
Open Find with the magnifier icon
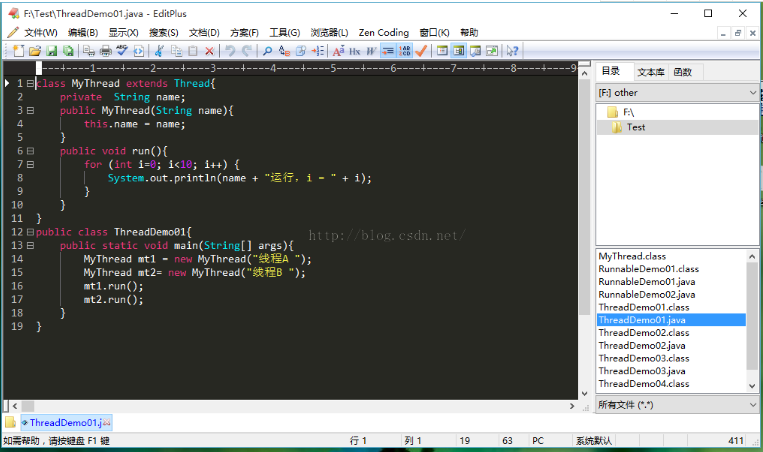(267, 50)
